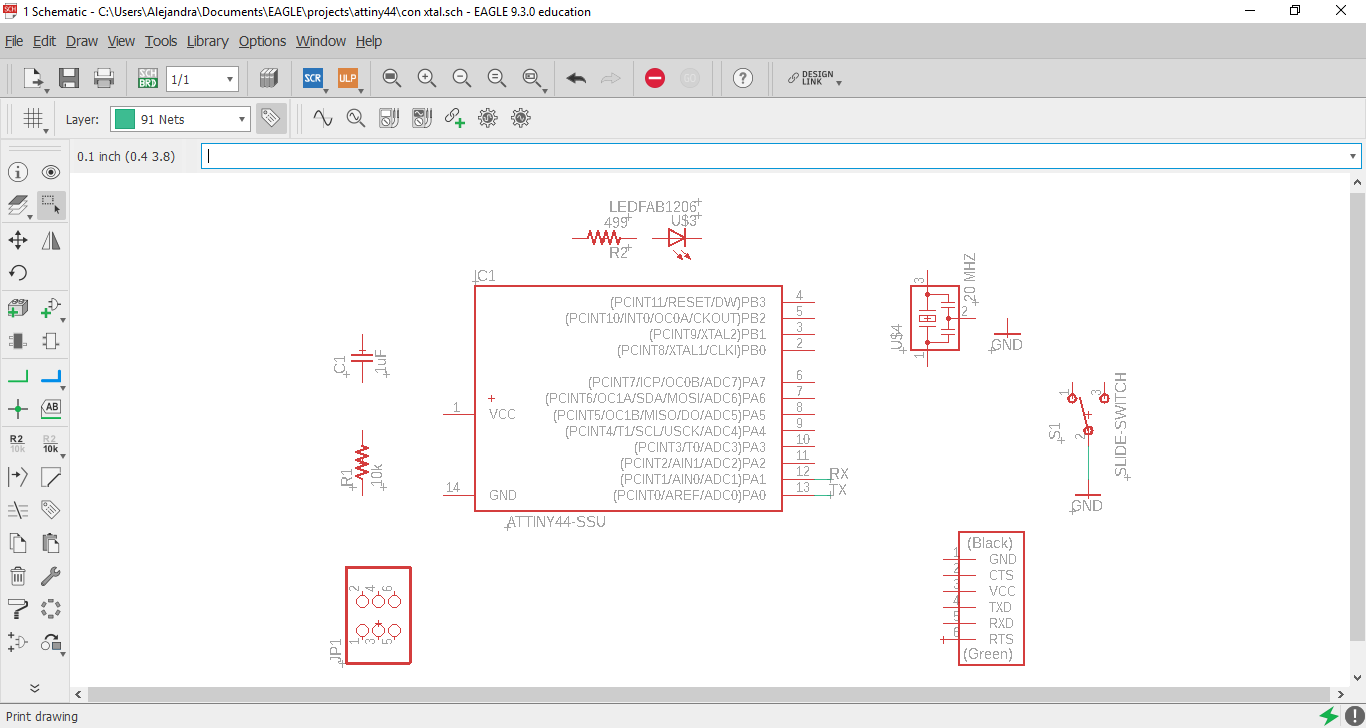Open the SCR script icon
This screenshot has width=1366, height=728.
tap(313, 78)
